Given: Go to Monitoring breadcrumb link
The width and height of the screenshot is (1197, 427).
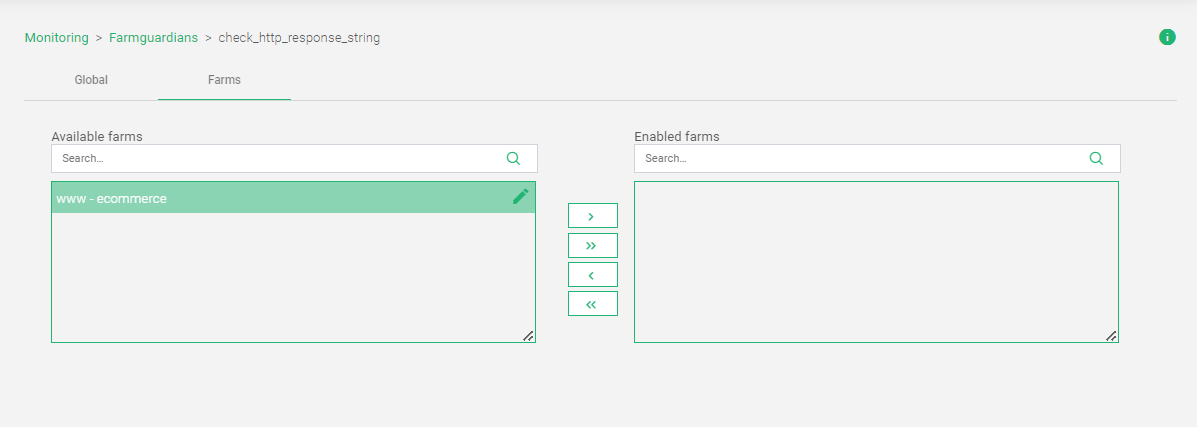Looking at the screenshot, I should click(56, 37).
